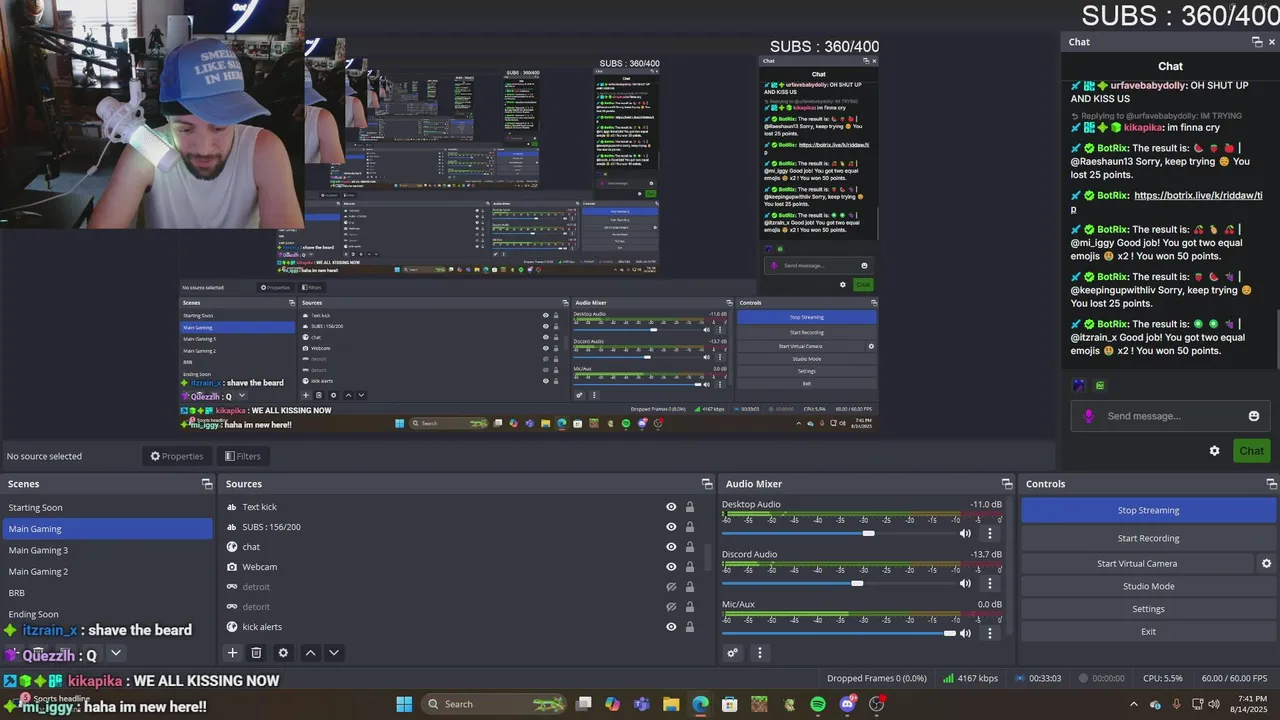Viewport: 1280px width, 720px height.
Task: Open the Windows Start menu
Action: (x=404, y=704)
